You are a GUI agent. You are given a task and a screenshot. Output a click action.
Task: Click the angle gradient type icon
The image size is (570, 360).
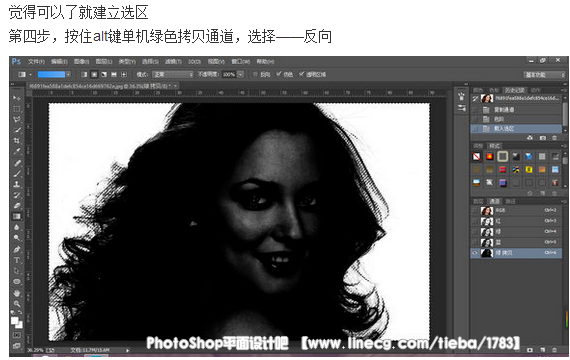coord(104,74)
